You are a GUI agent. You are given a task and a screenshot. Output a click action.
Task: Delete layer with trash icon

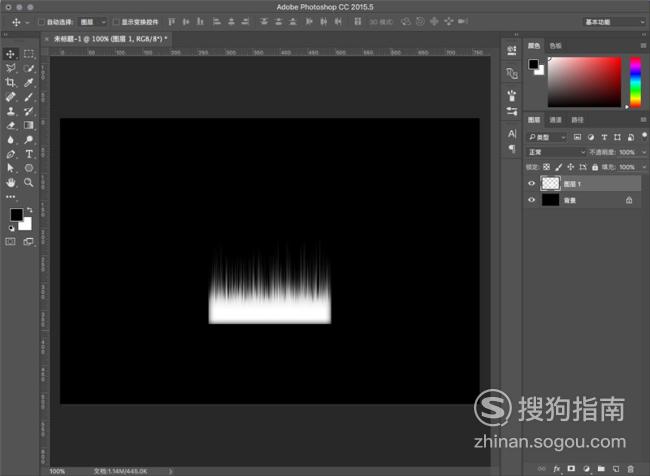631,469
